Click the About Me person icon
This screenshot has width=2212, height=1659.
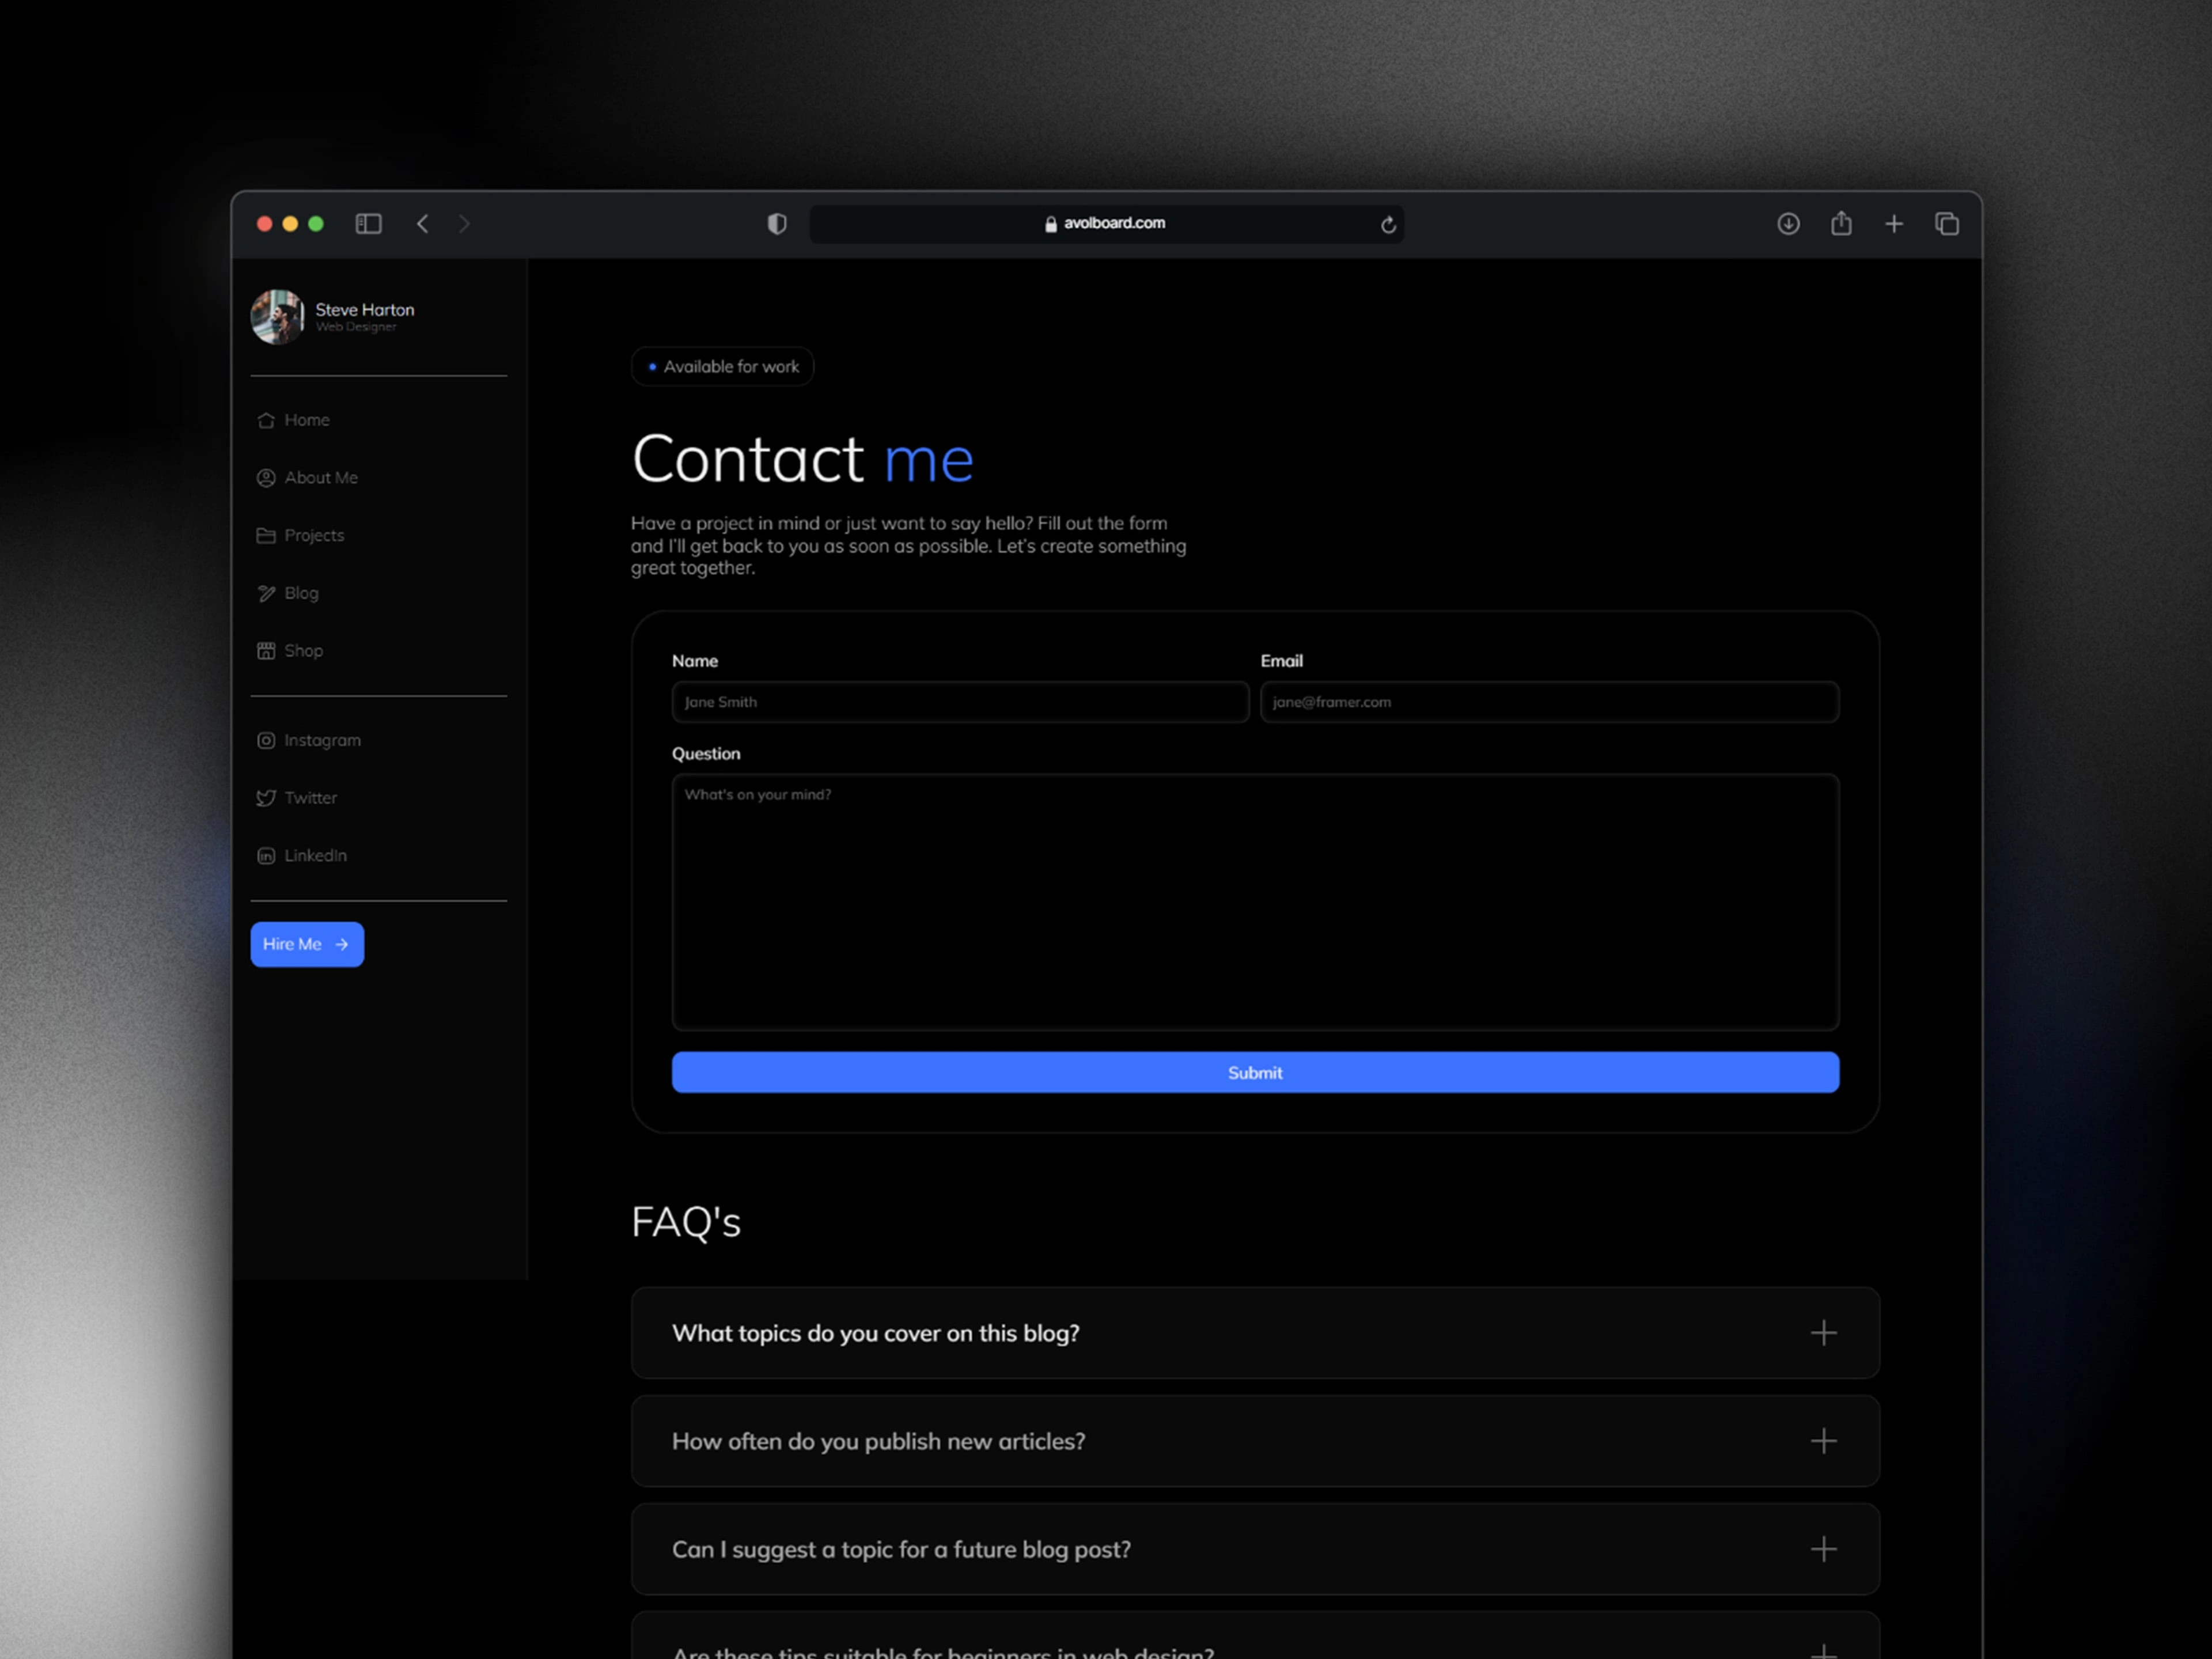tap(266, 478)
